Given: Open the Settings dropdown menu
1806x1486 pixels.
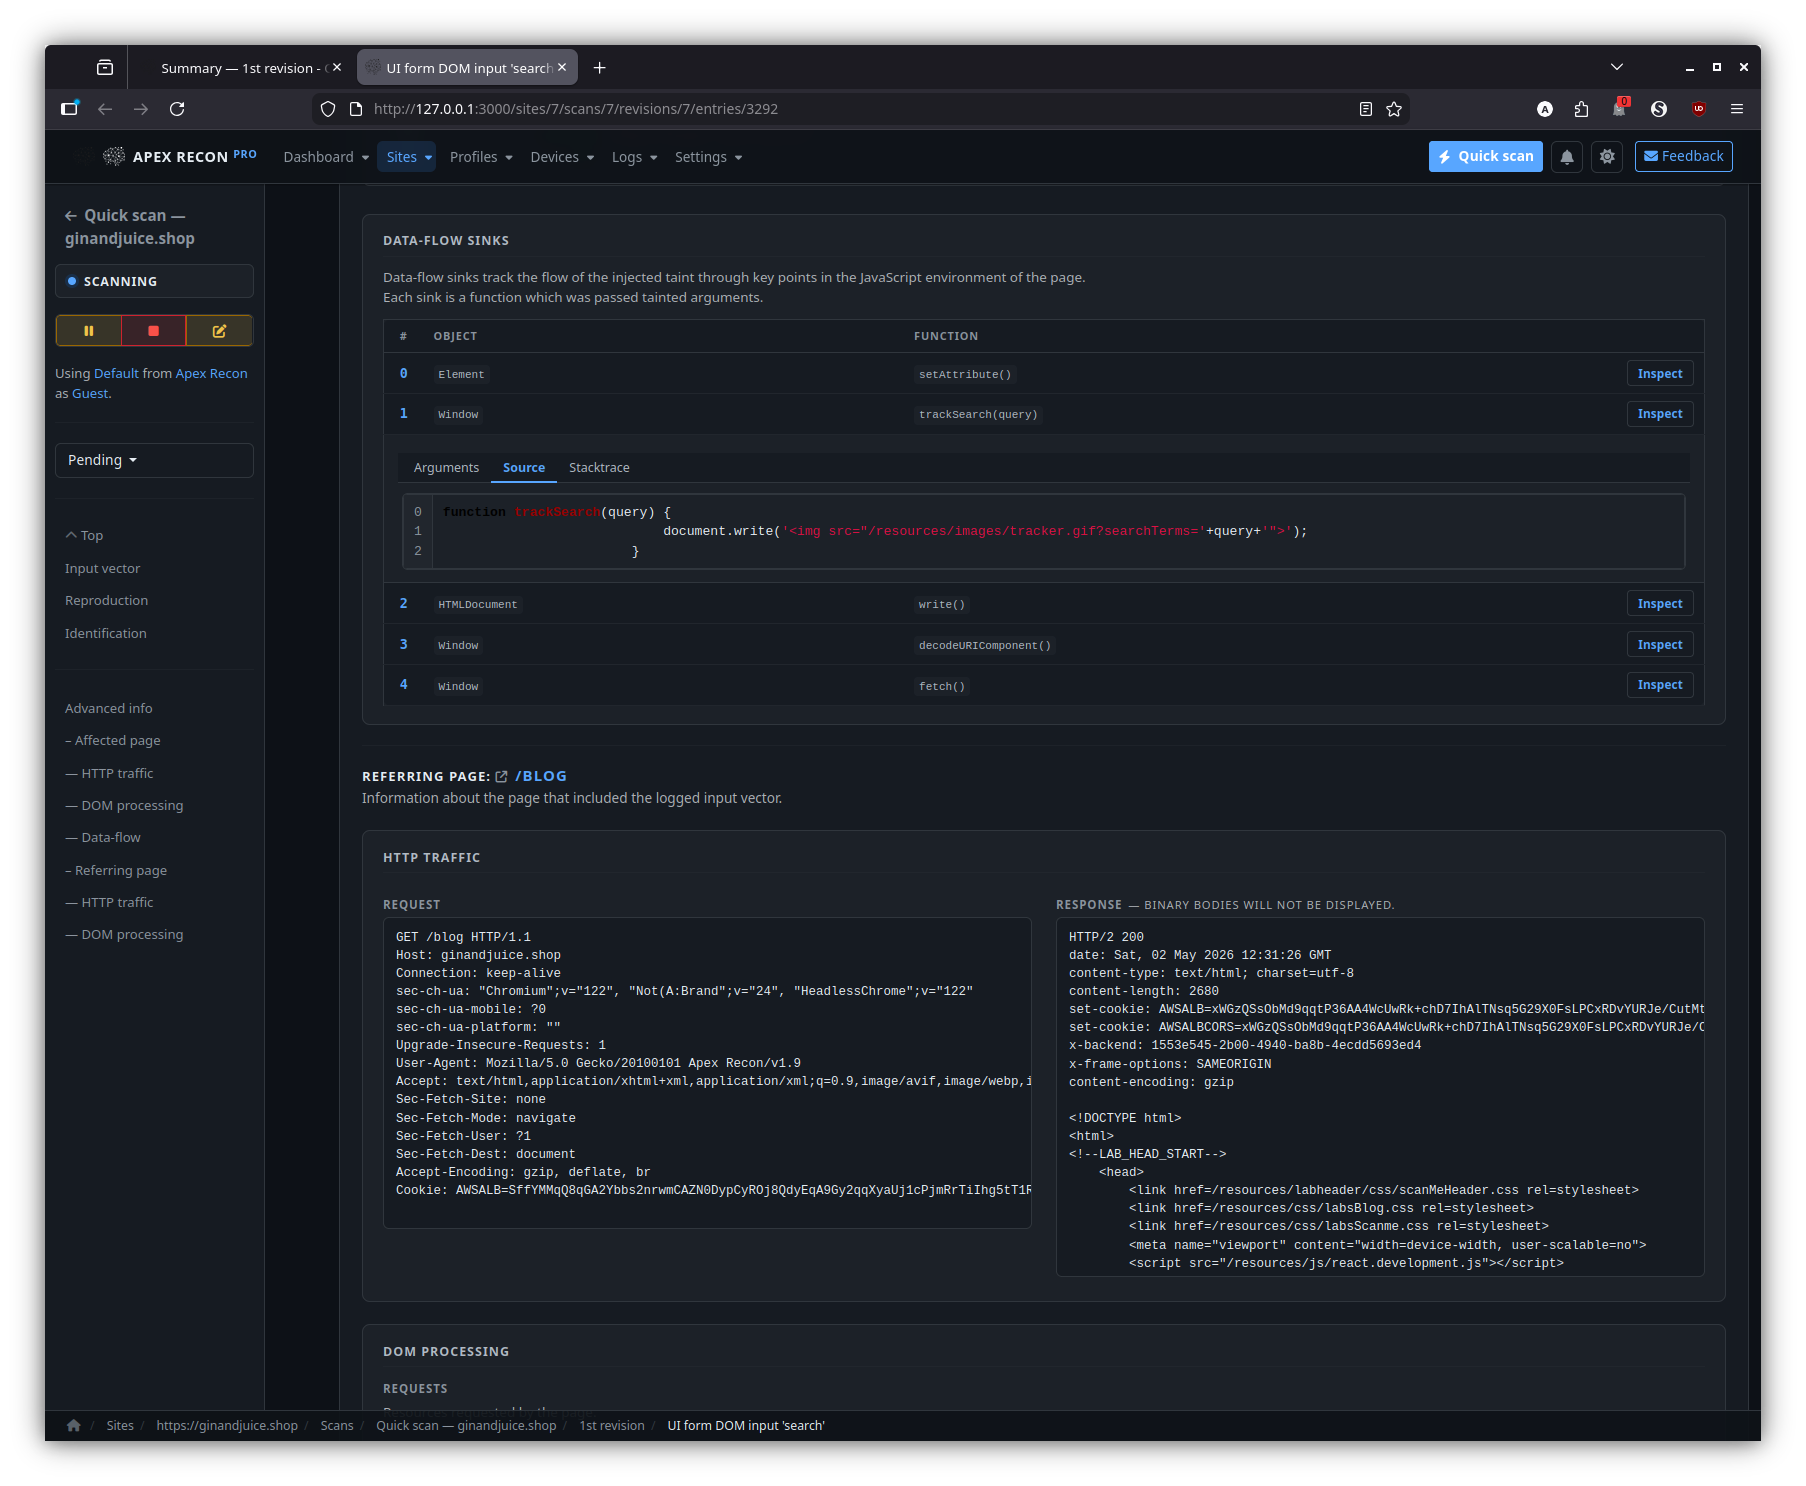Looking at the screenshot, I should click(x=708, y=157).
